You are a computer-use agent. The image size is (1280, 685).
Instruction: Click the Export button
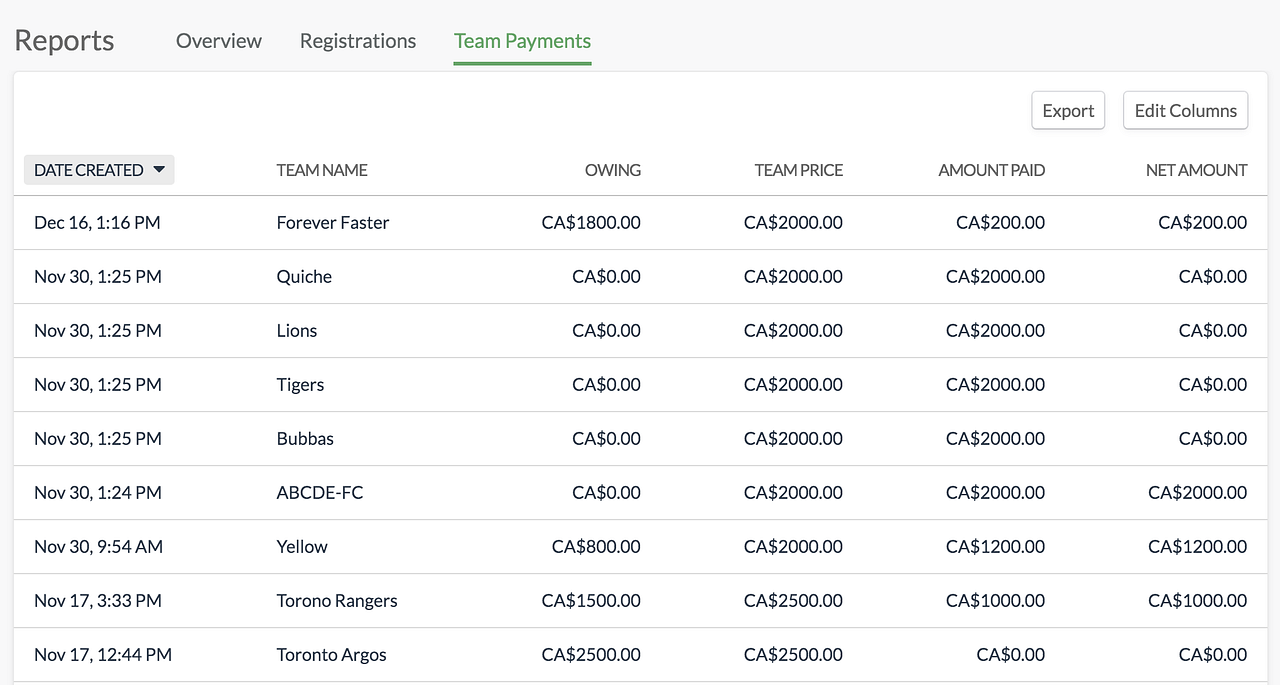[x=1068, y=111]
